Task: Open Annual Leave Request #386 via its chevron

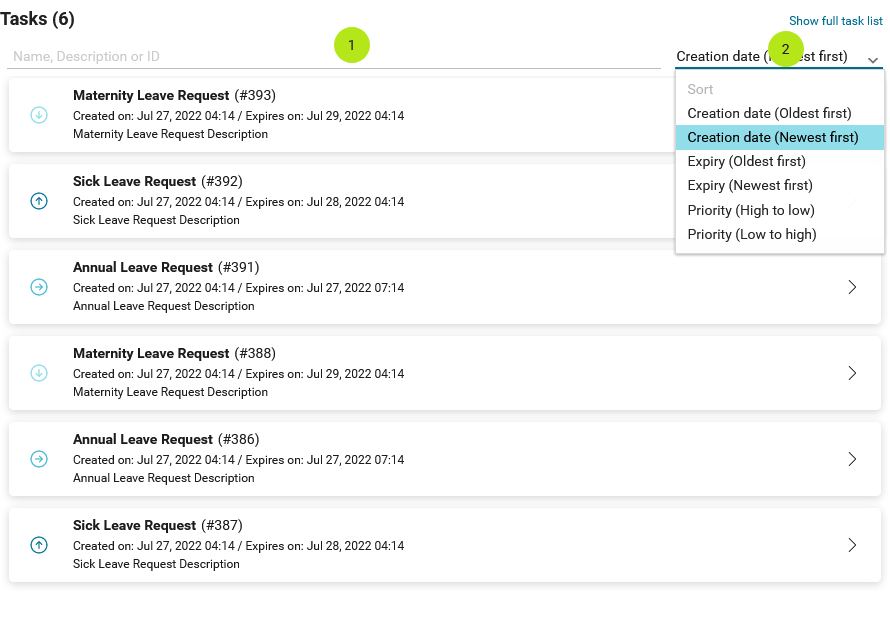Action: (852, 459)
